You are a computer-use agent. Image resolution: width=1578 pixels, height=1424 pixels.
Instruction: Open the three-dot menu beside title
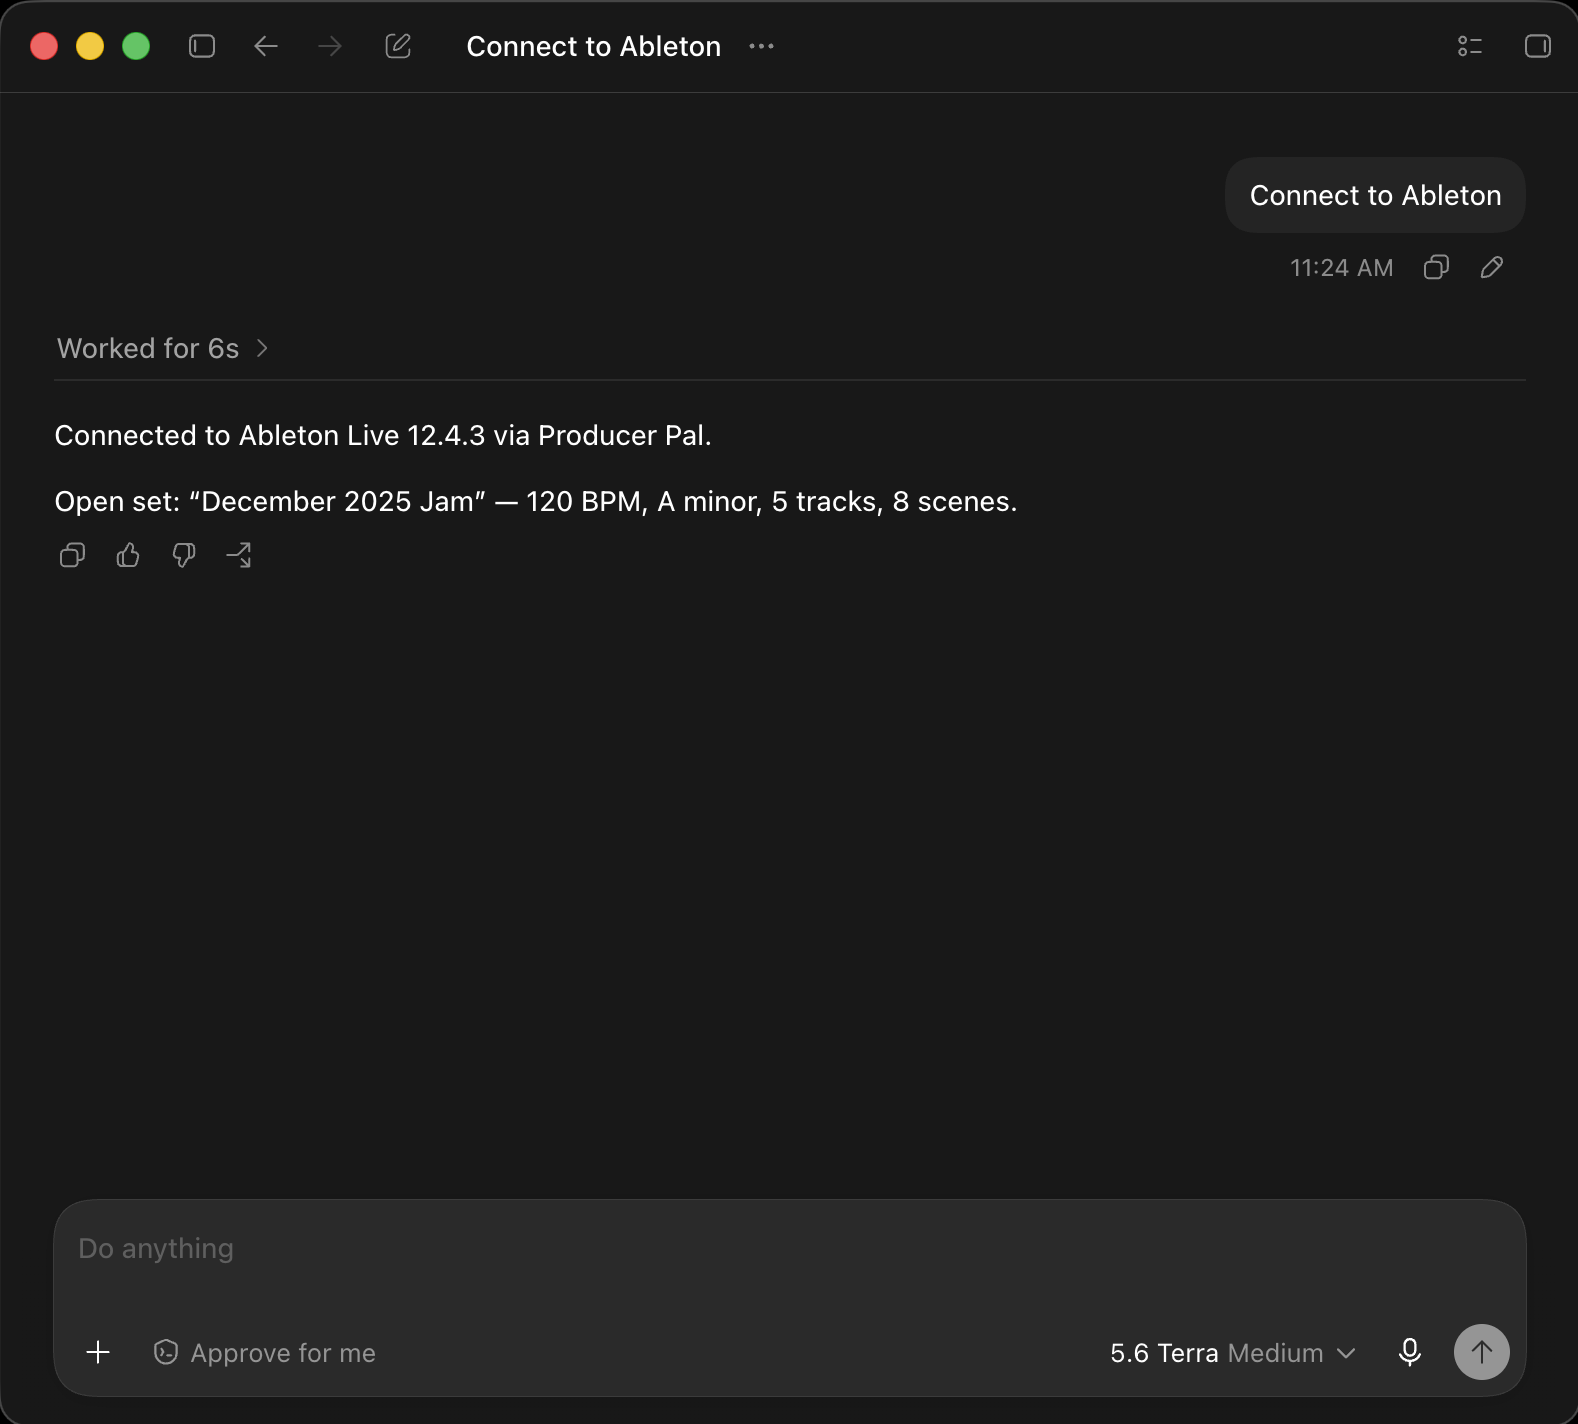tap(761, 46)
